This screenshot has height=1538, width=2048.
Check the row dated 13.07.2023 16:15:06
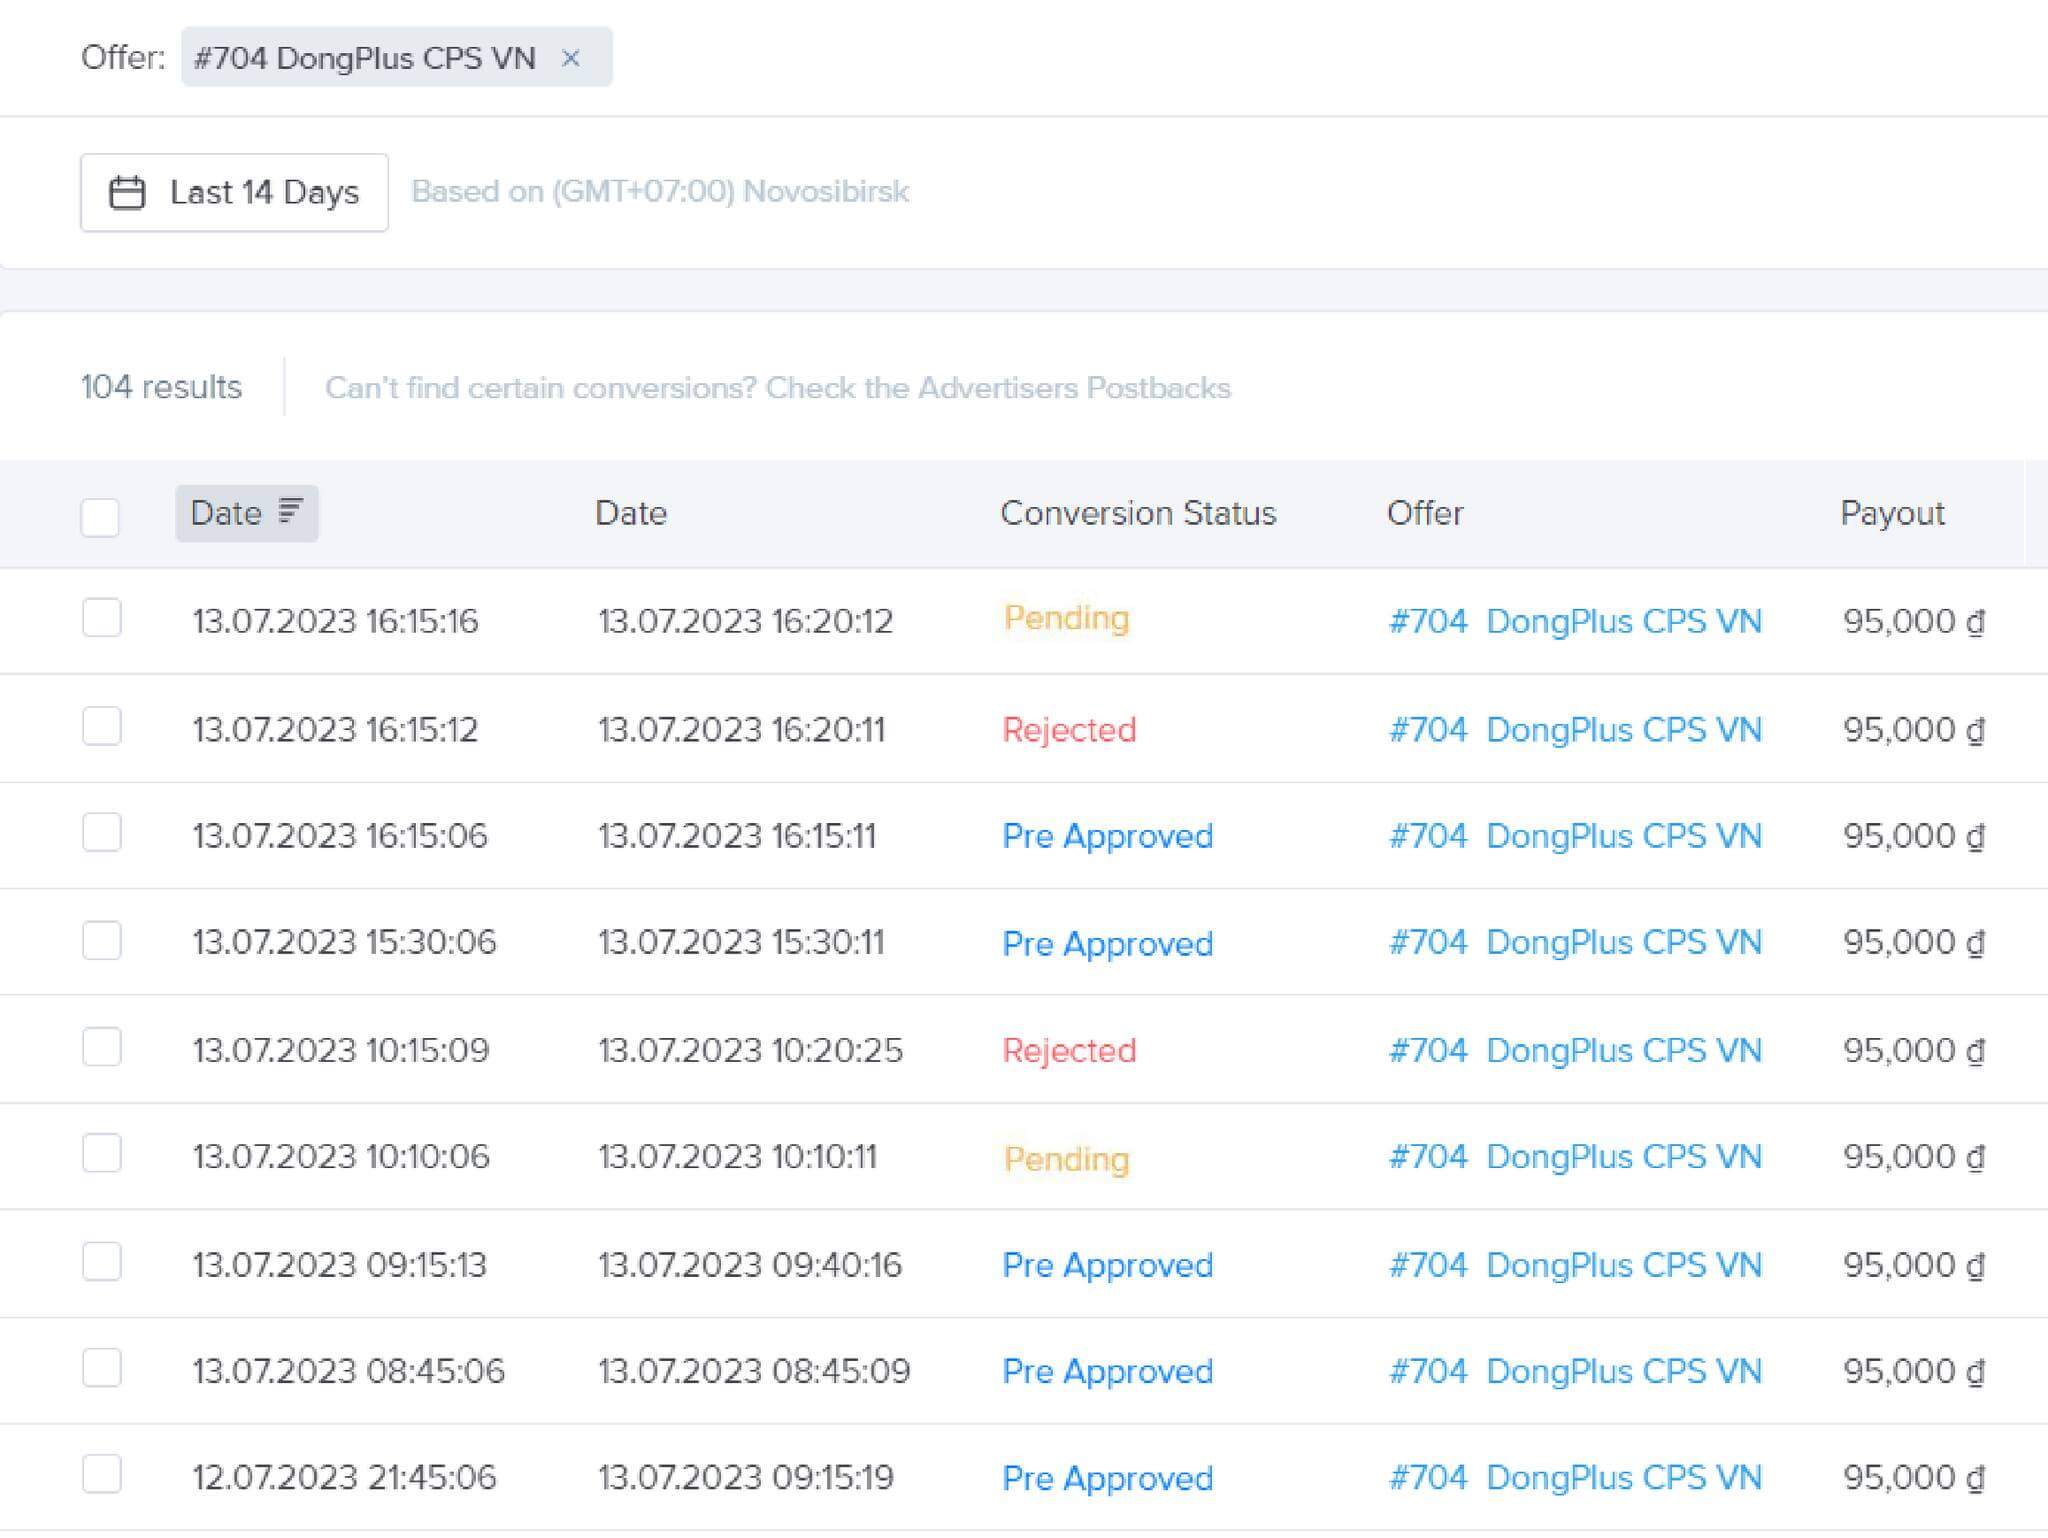click(102, 832)
